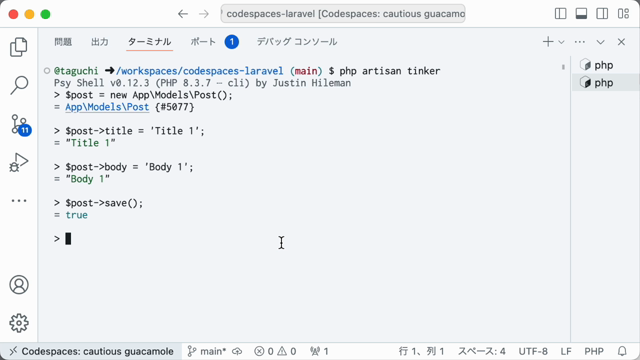Viewport: 640px width, 360px height.
Task: Change the PHP language mode
Action: coord(594,351)
